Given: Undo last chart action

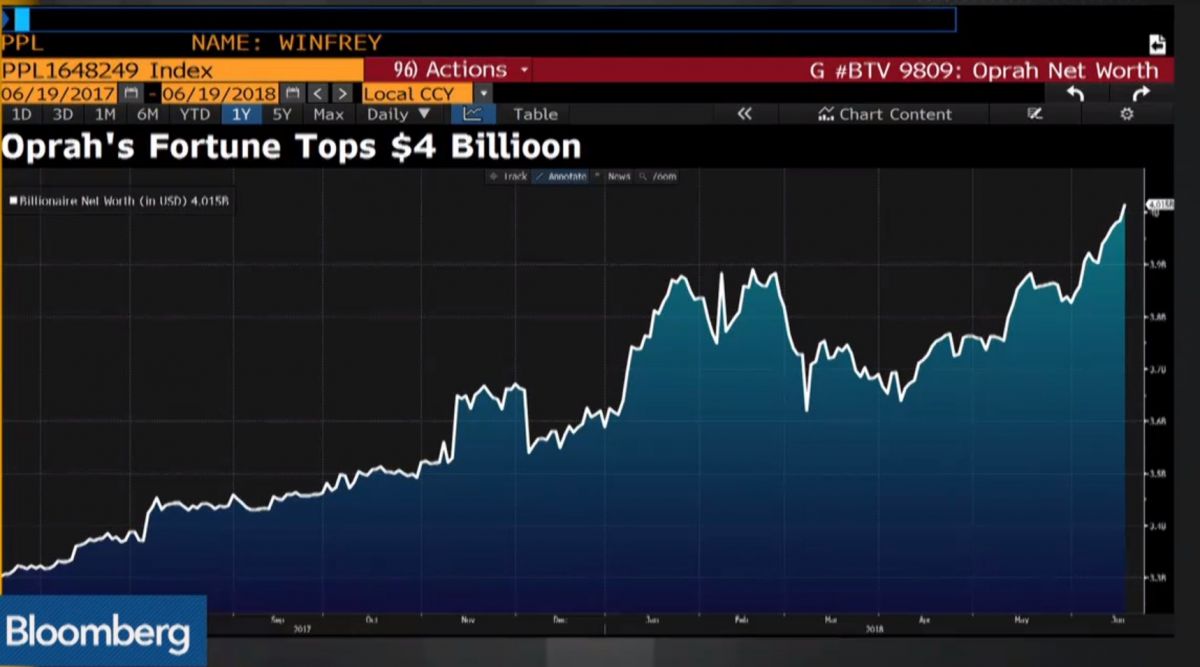Looking at the screenshot, I should [1075, 93].
